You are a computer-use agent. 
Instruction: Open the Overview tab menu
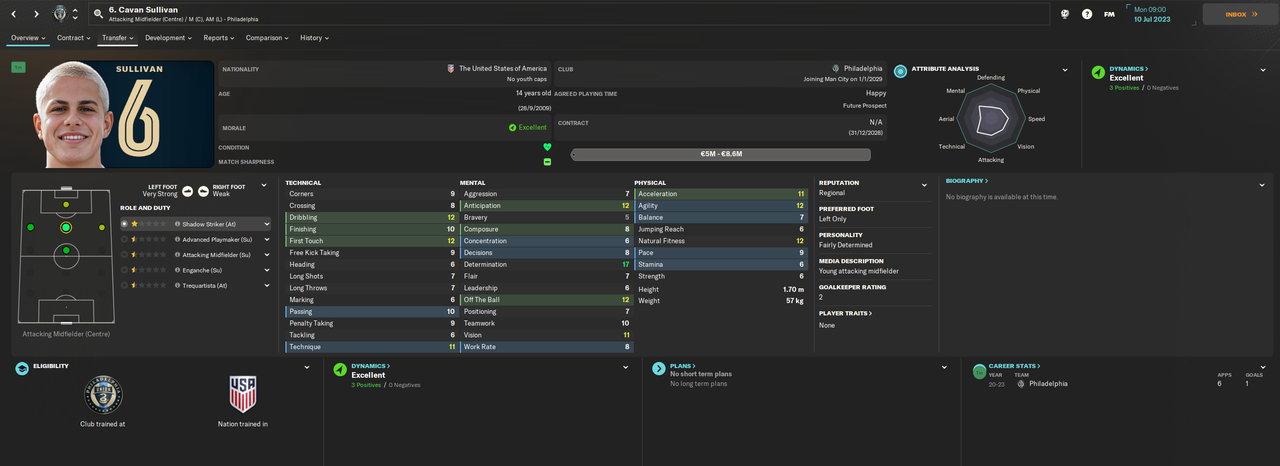(29, 38)
